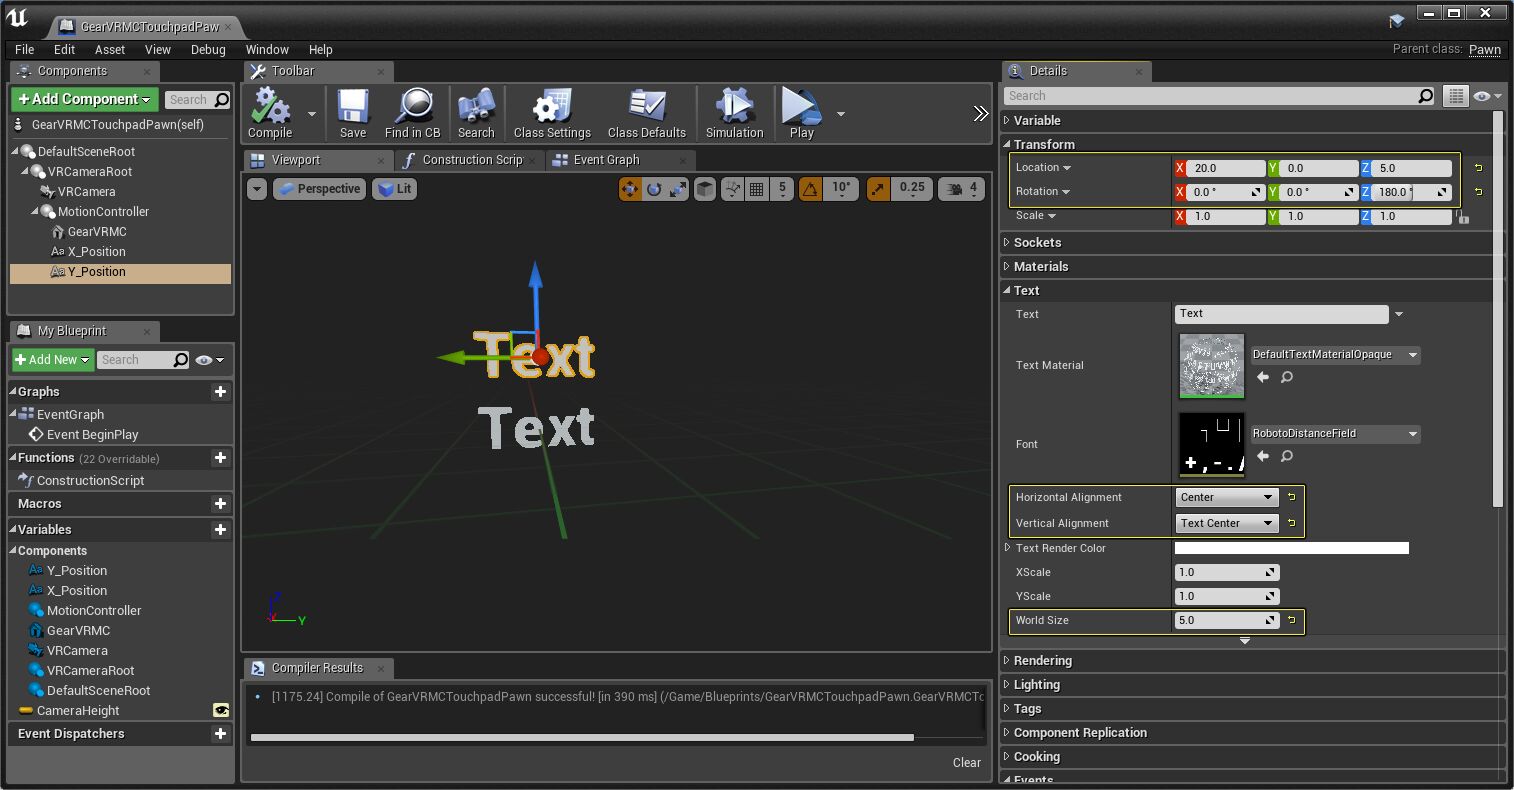
Task: Switch to the Event Graph tab
Action: click(605, 160)
